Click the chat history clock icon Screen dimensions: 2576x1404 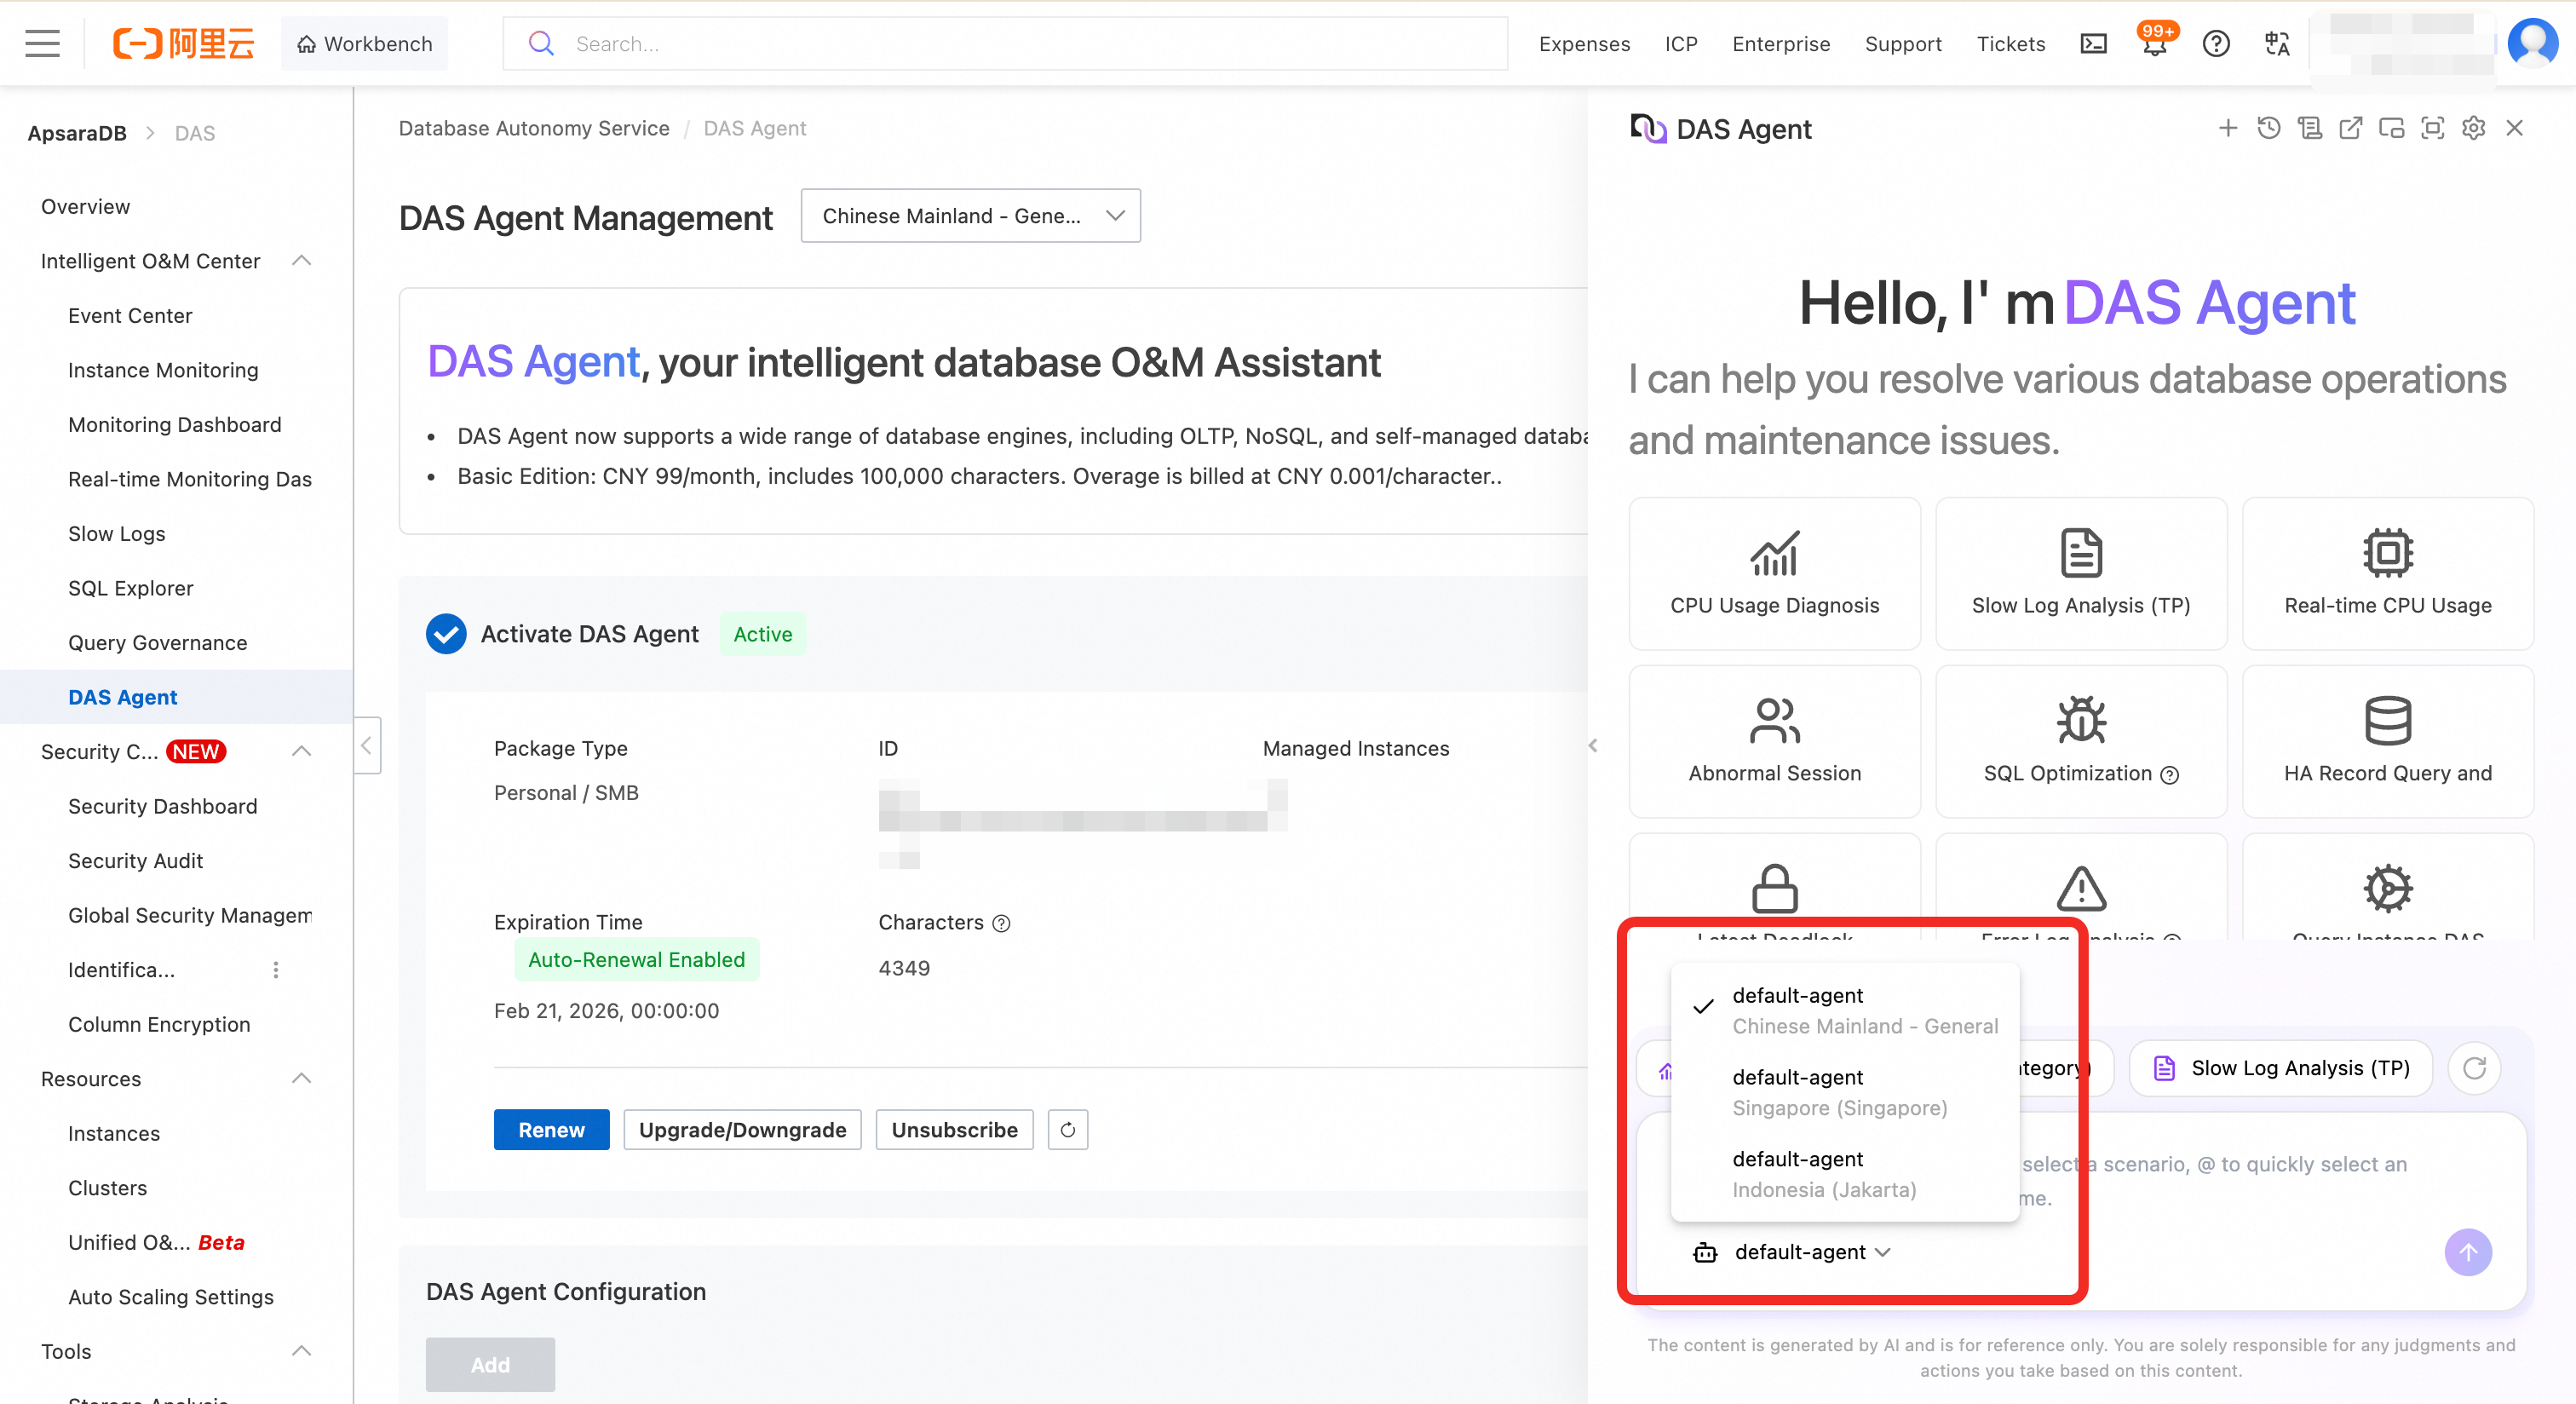point(2268,128)
